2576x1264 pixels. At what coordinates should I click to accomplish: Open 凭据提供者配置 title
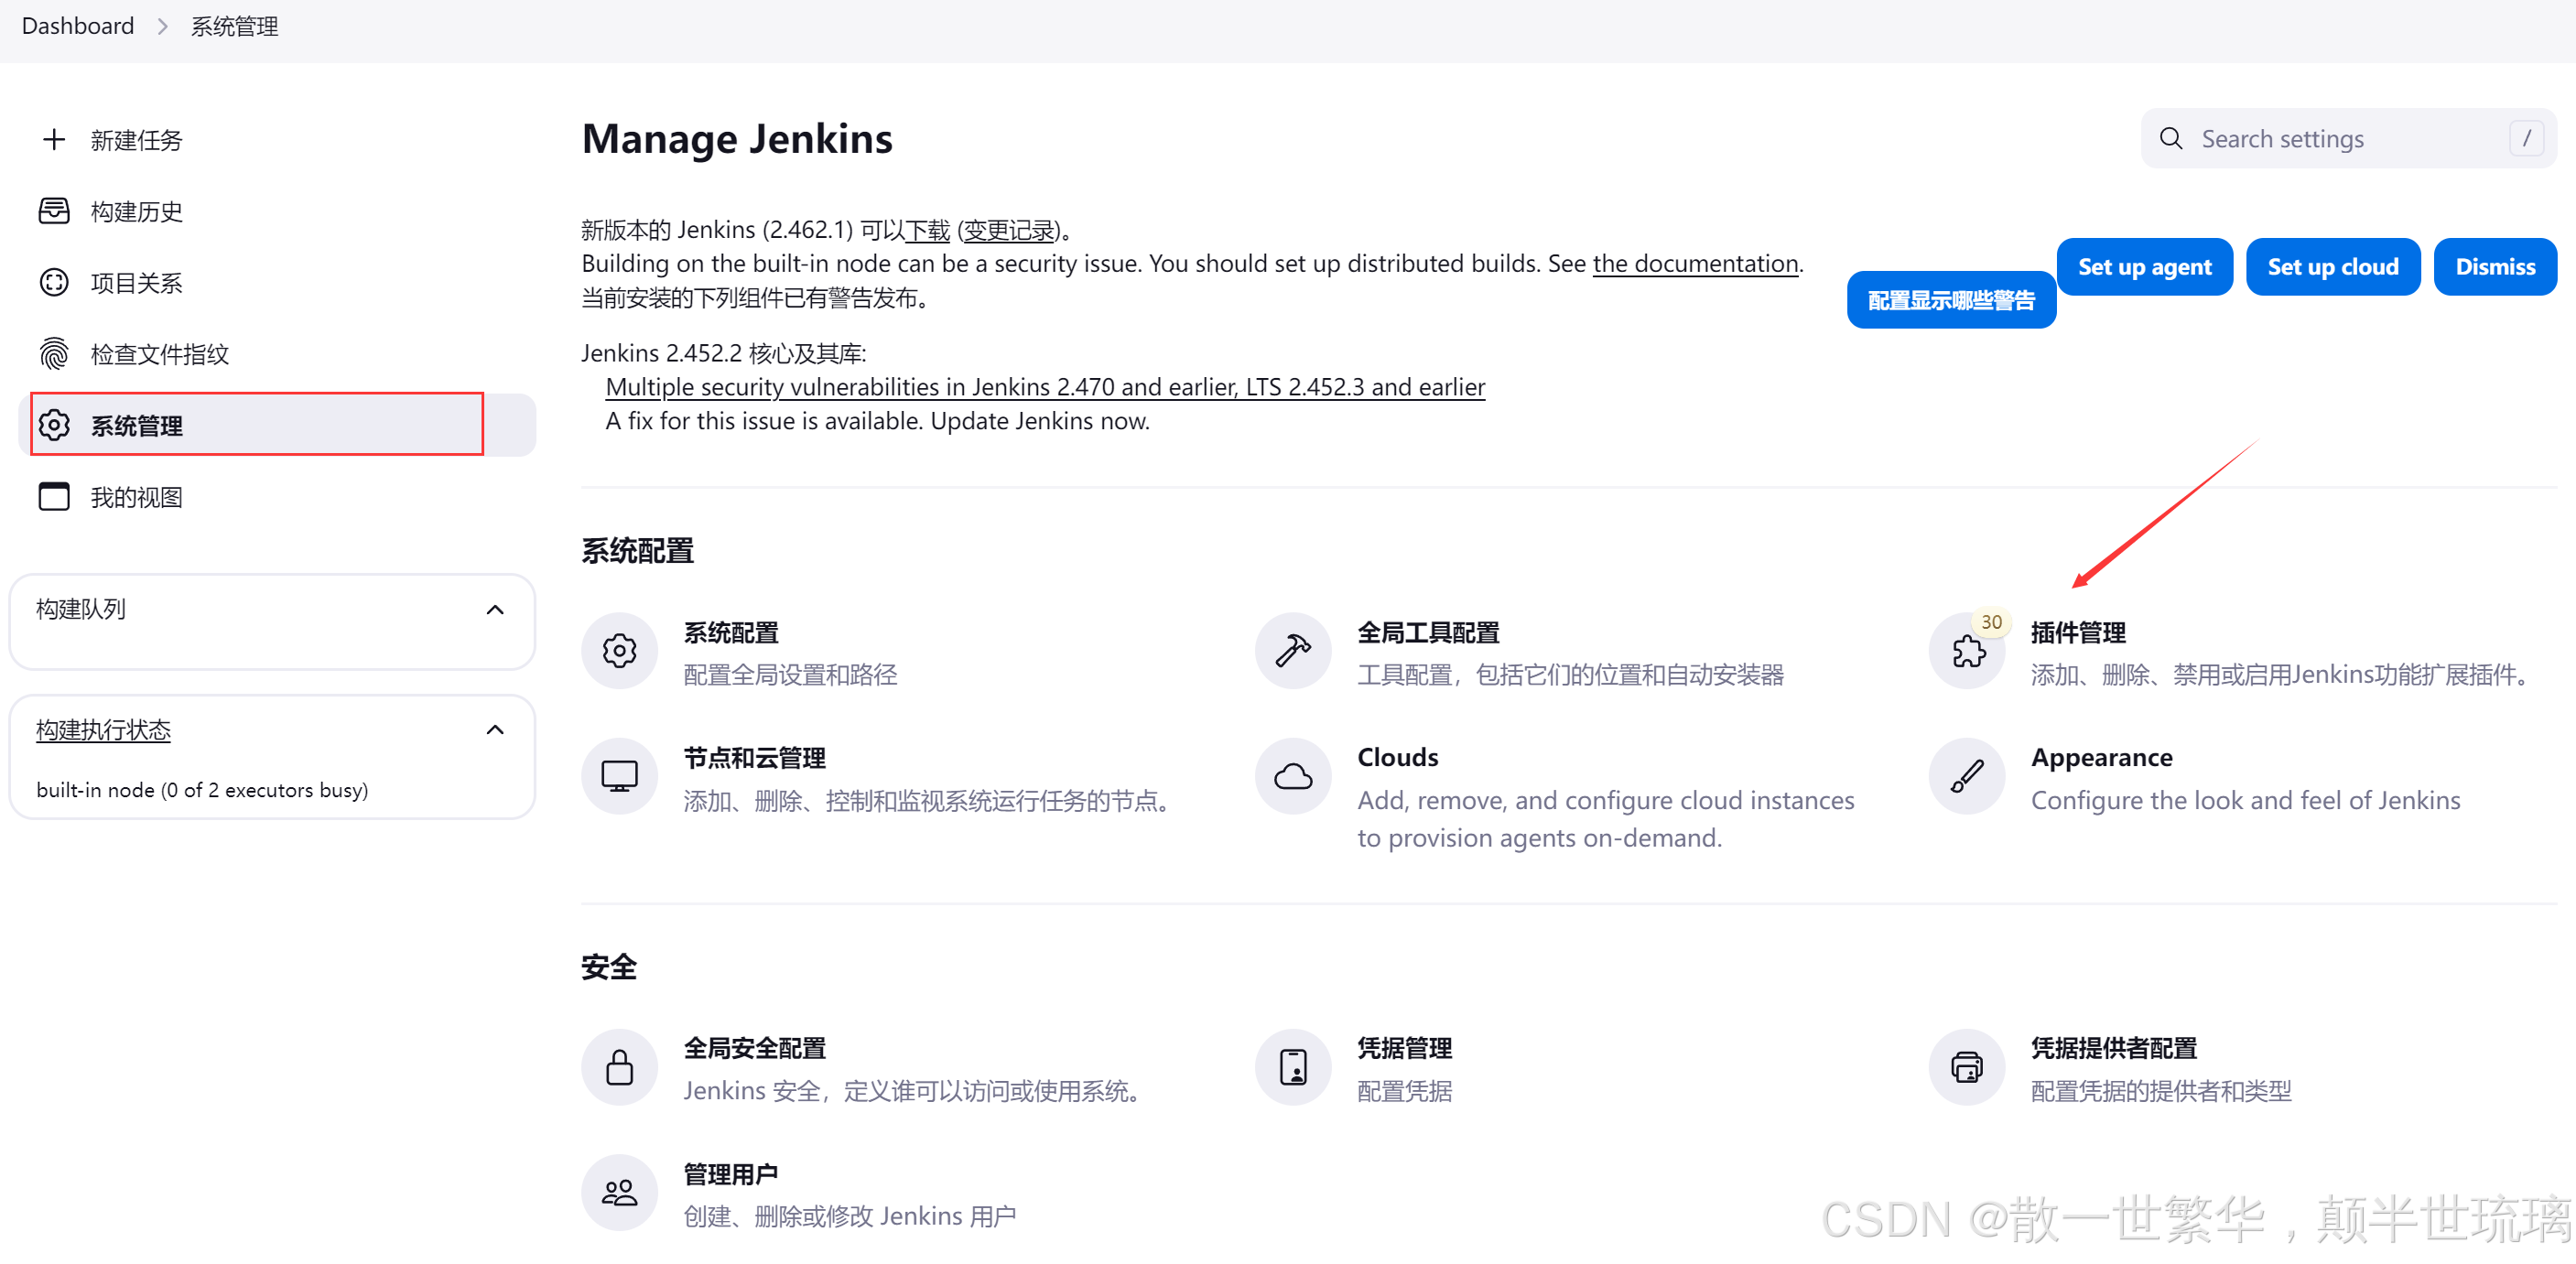click(x=2113, y=1049)
